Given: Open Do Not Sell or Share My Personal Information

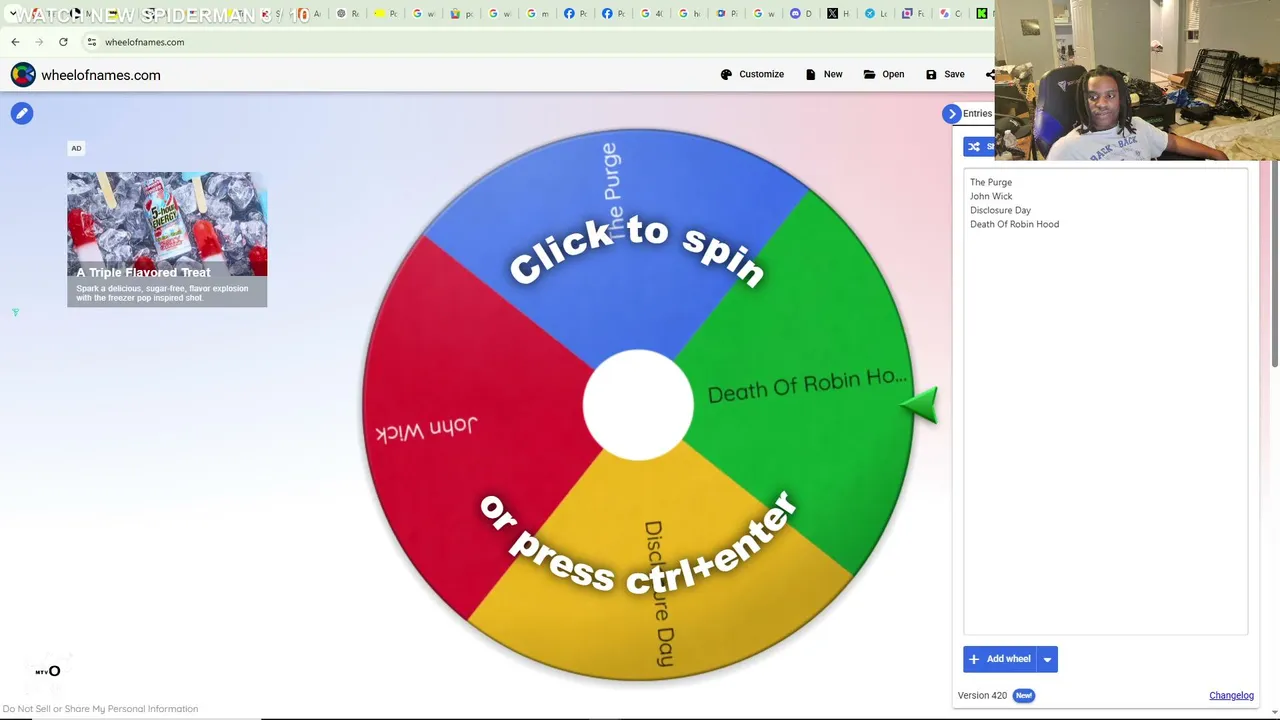Looking at the screenshot, I should pyautogui.click(x=100, y=709).
